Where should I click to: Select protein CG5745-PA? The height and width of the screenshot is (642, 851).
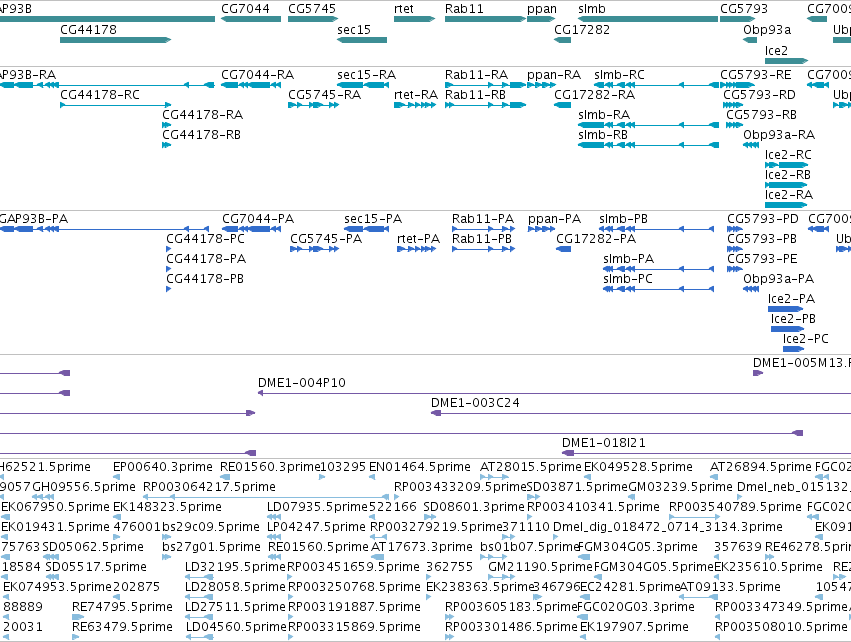(326, 239)
